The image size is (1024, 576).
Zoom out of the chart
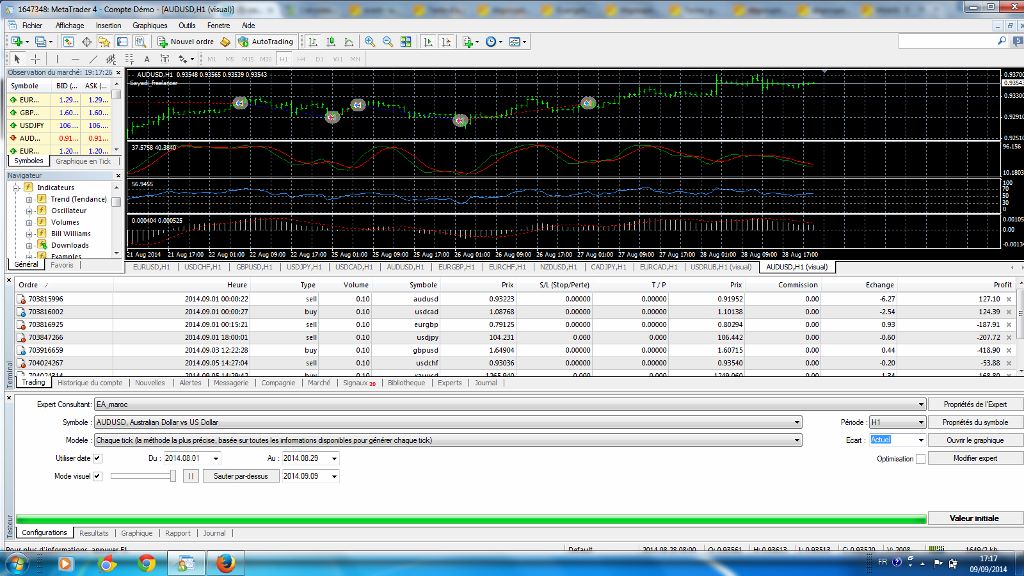coord(387,42)
